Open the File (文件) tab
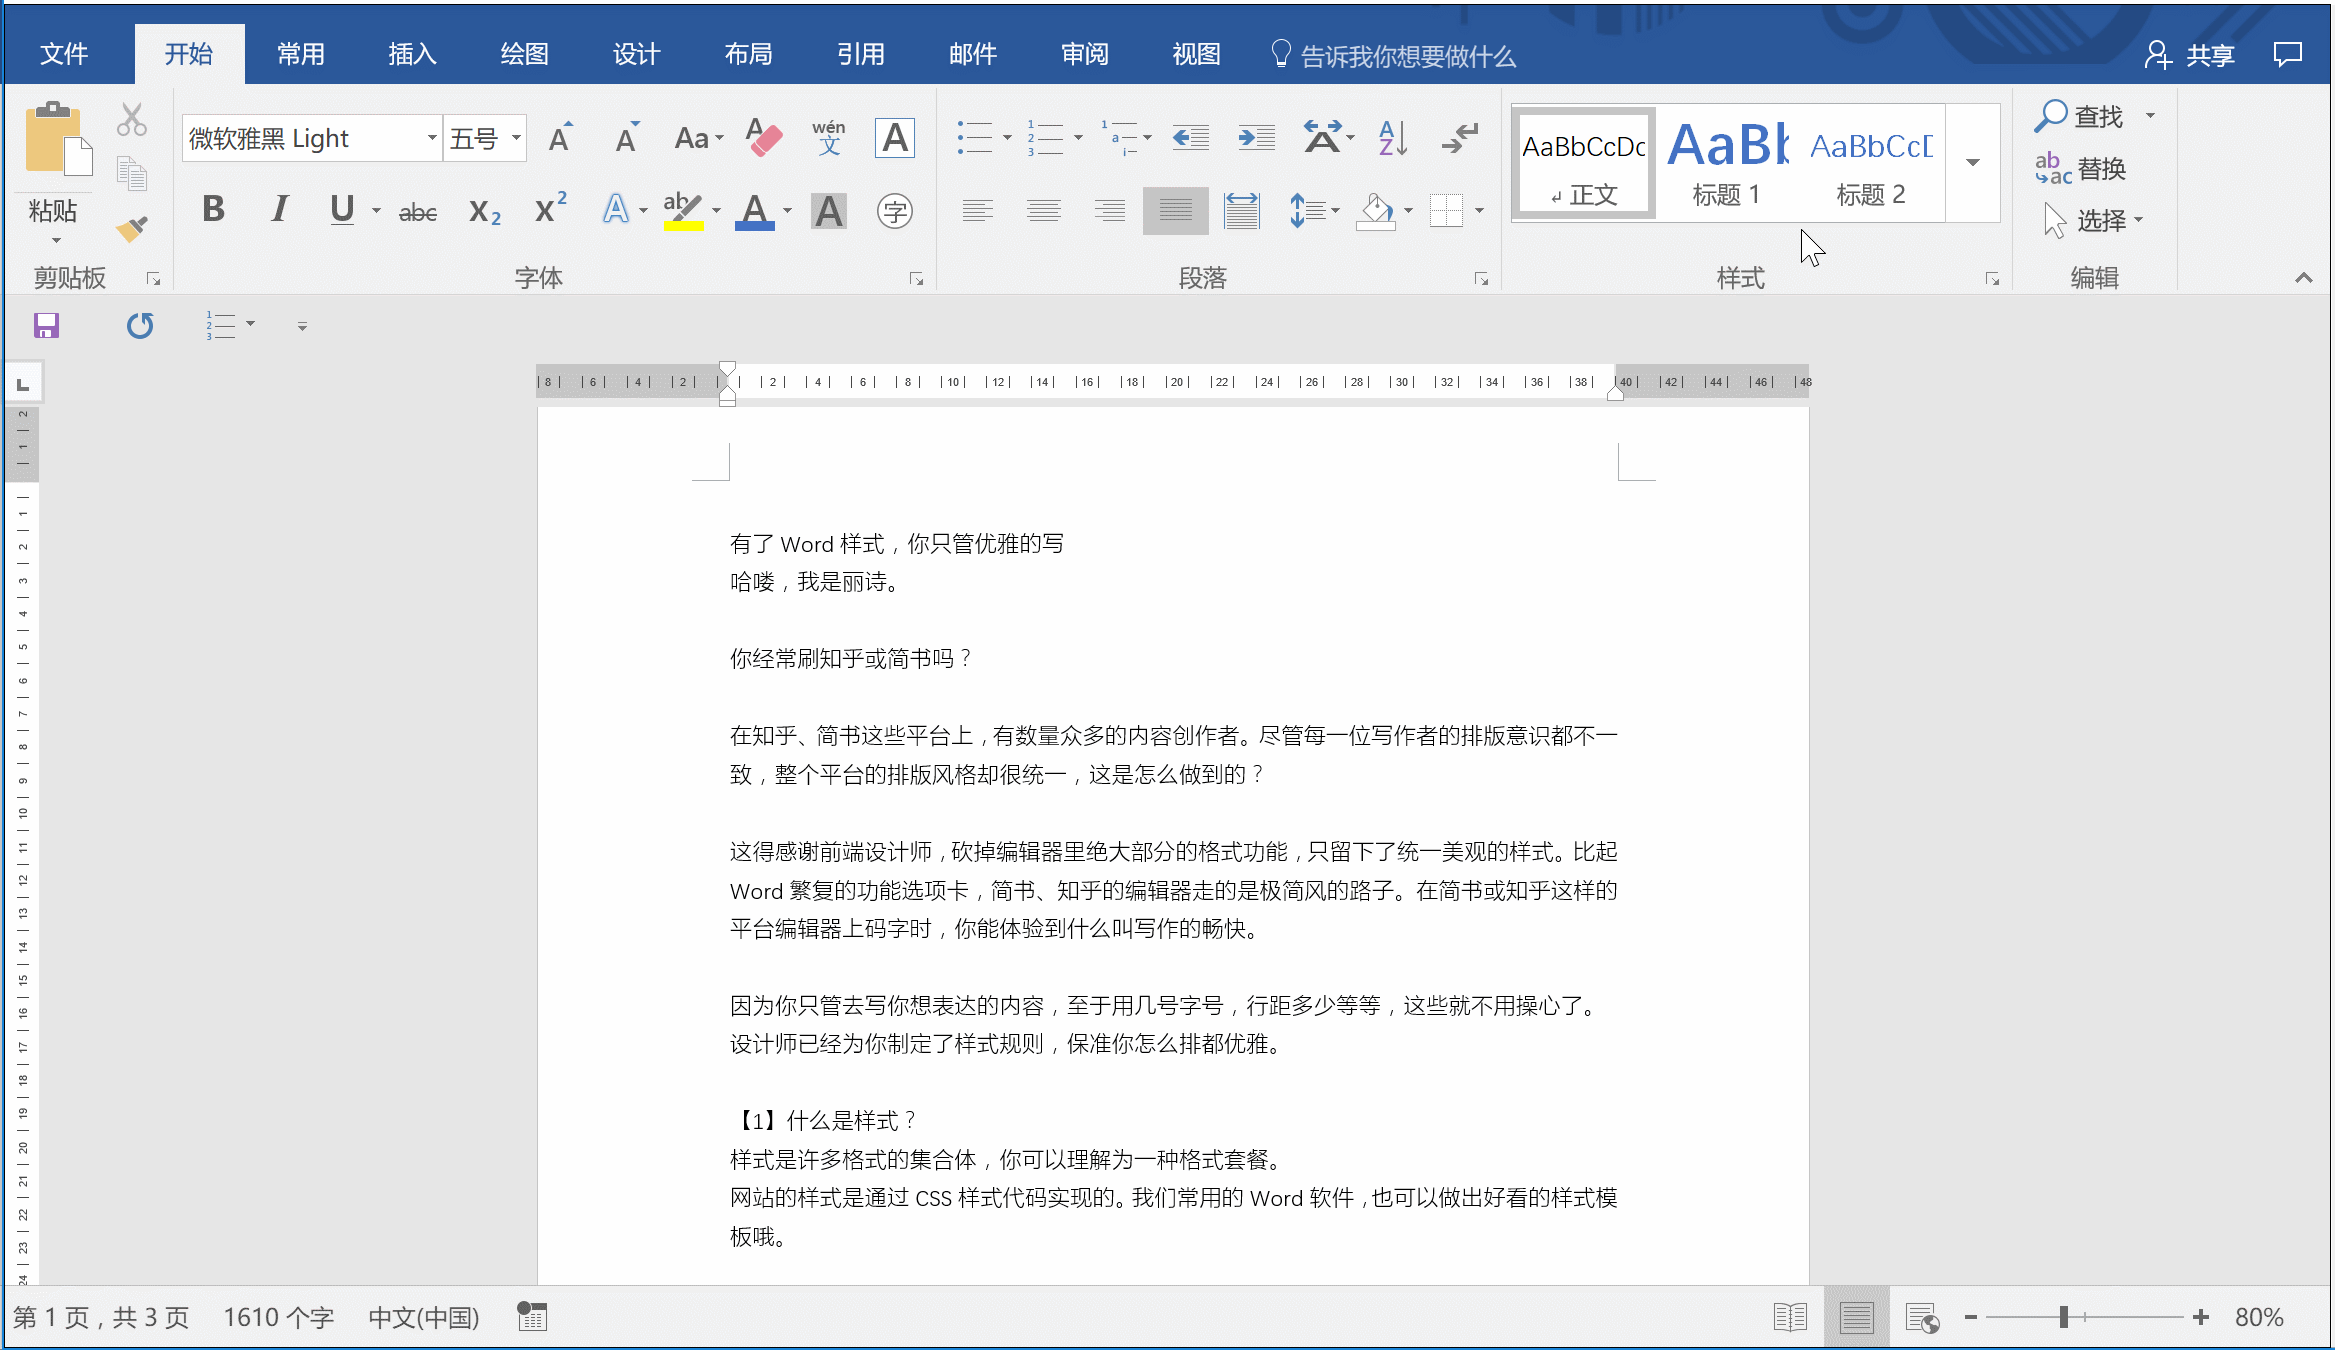The height and width of the screenshot is (1350, 2335). coord(64,54)
